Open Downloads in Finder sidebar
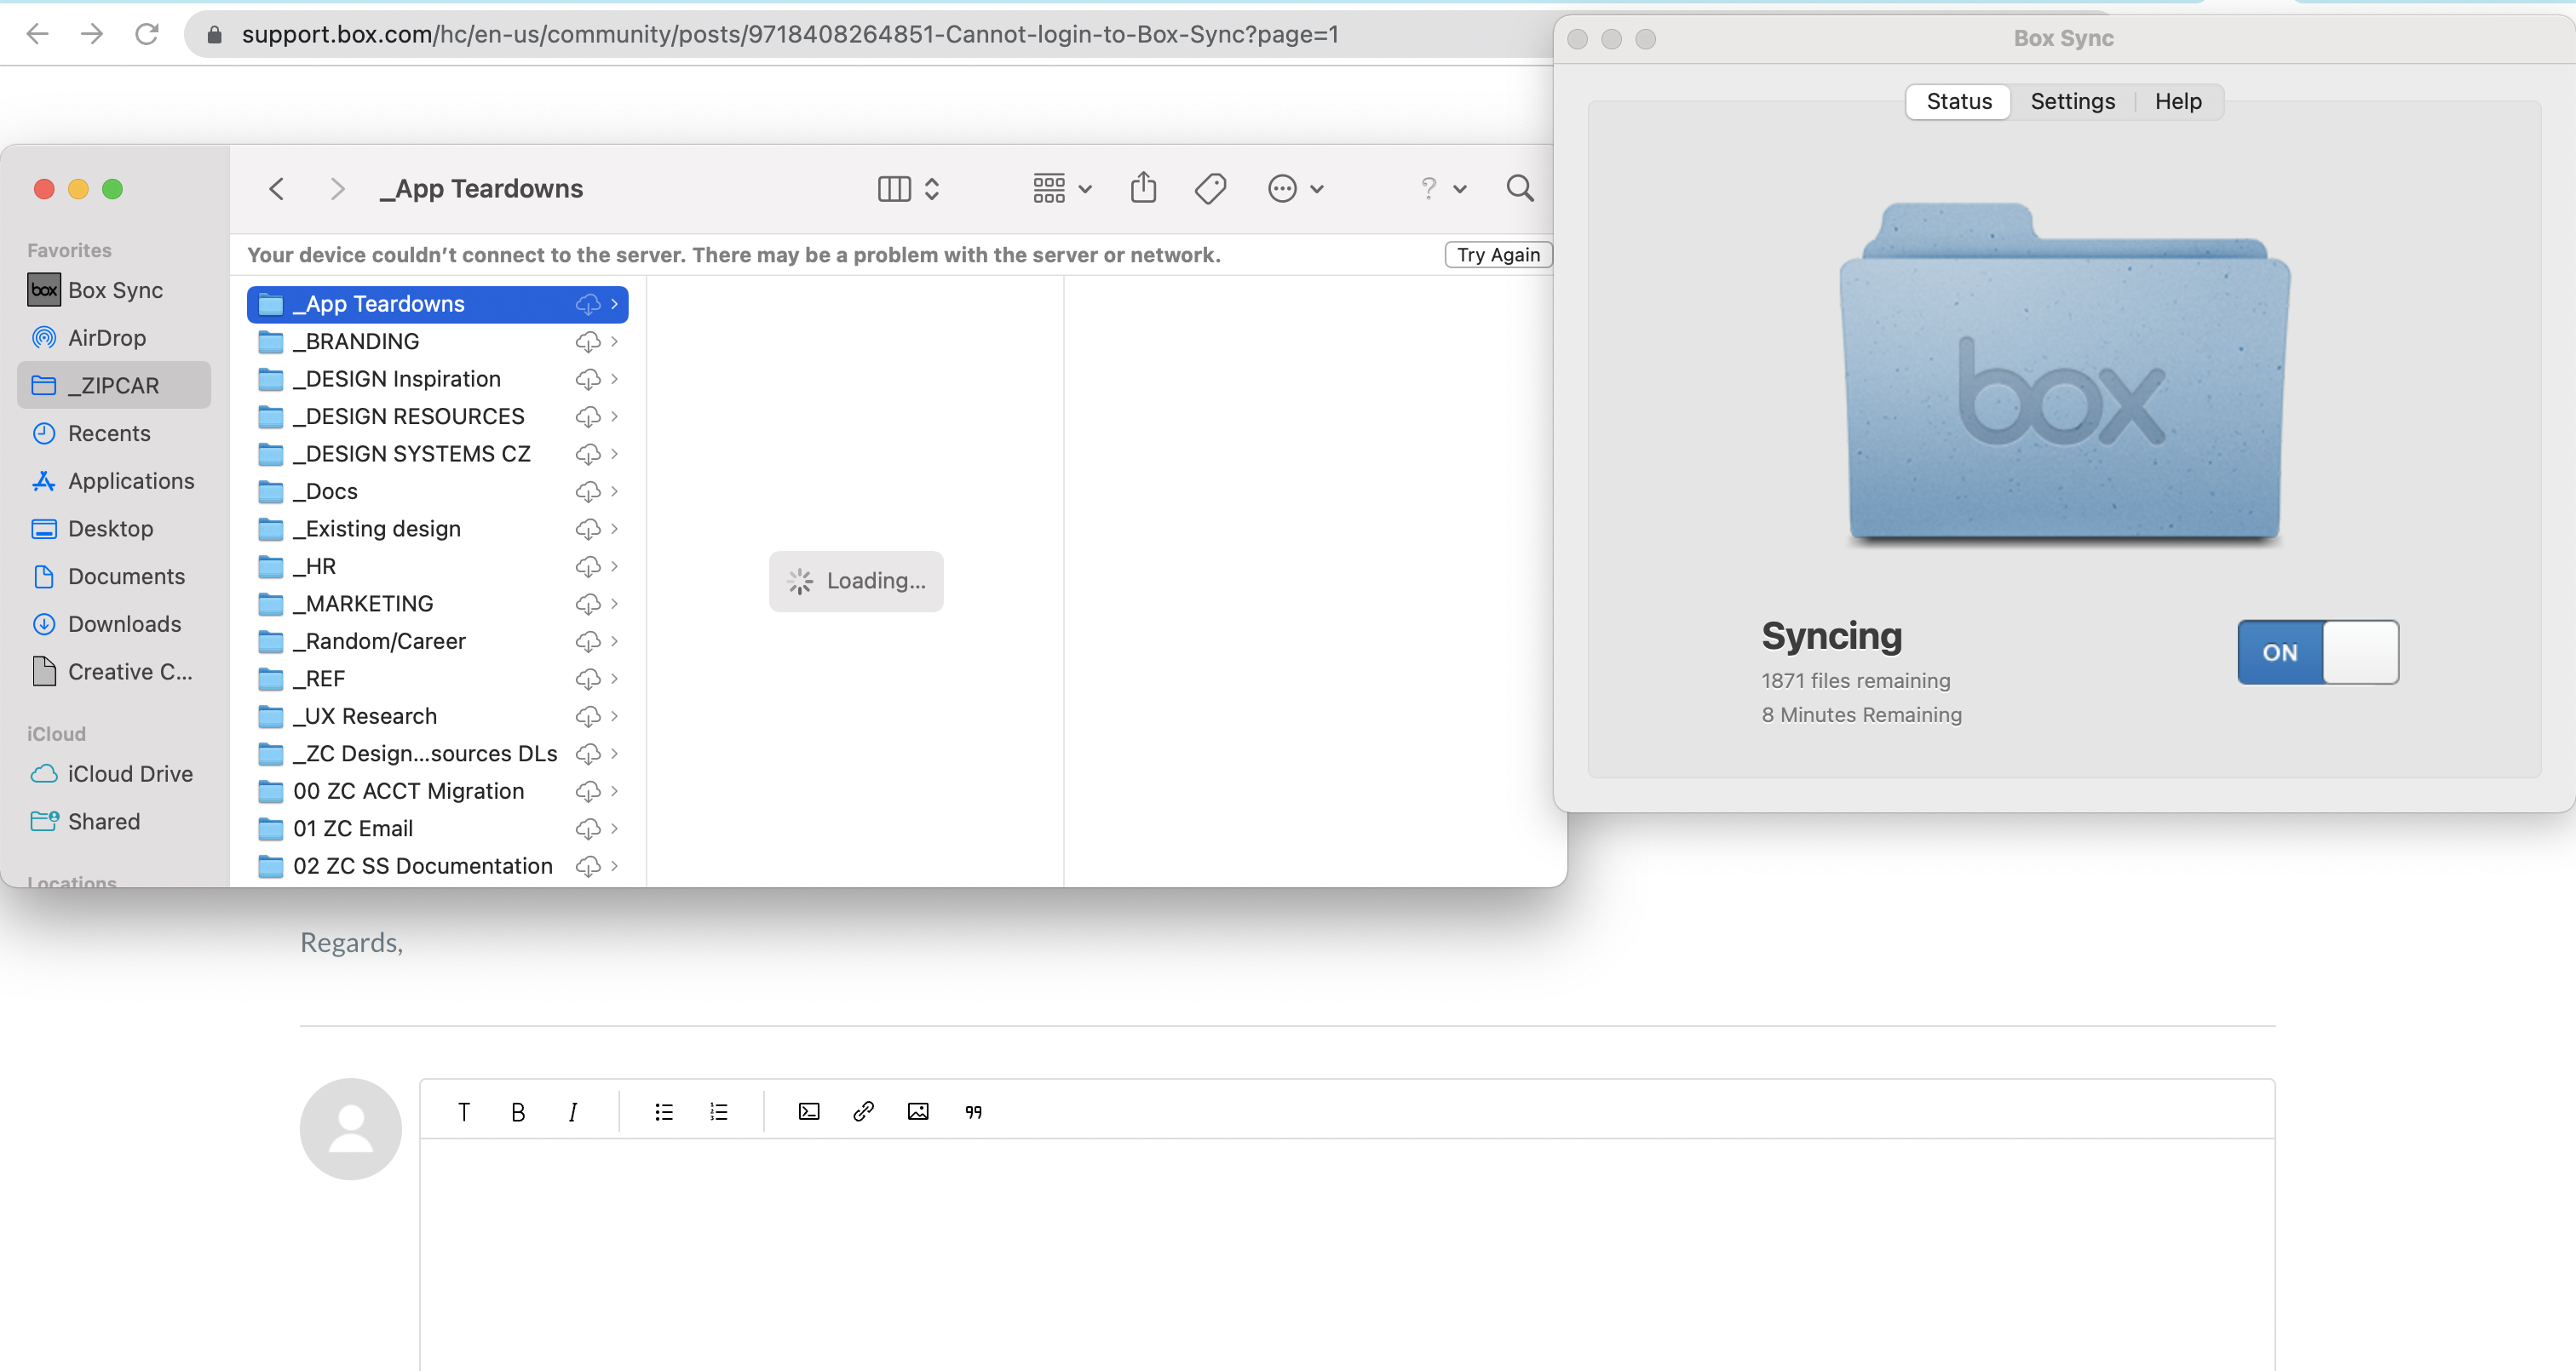Viewport: 2576px width, 1371px height. tap(114, 624)
